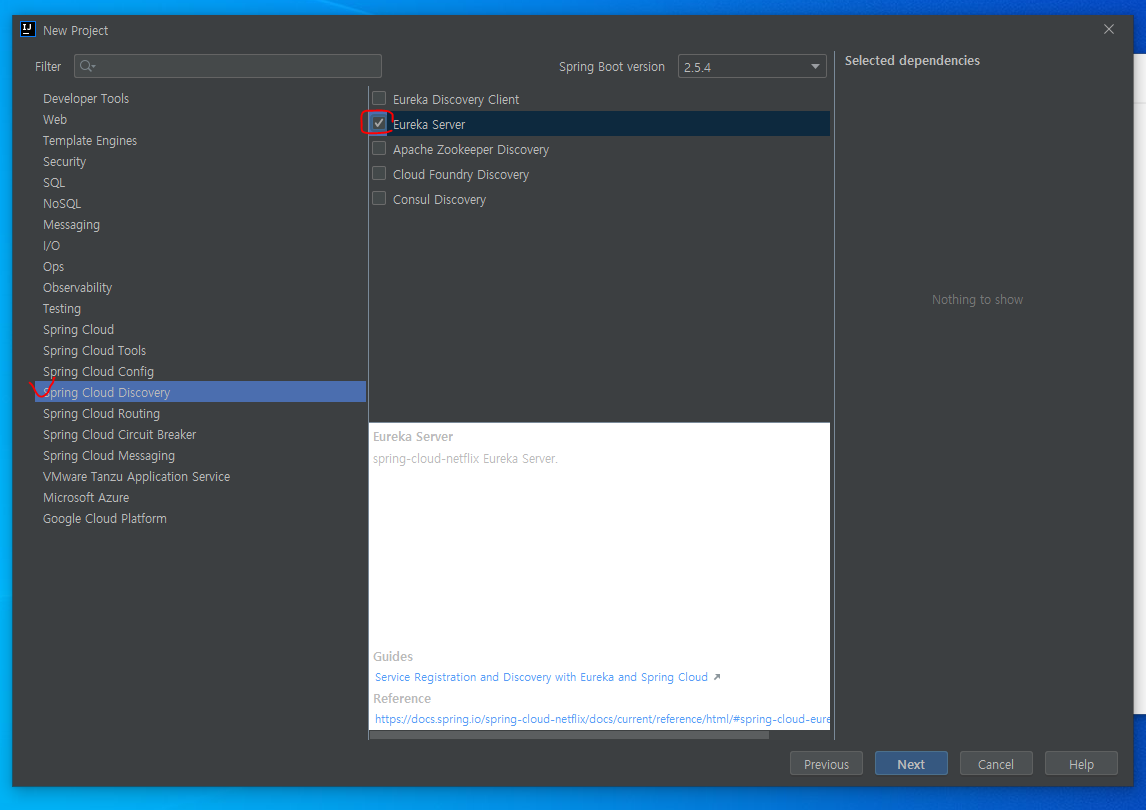1146x810 pixels.
Task: Uncheck the Eureka Server checkbox
Action: (x=379, y=123)
